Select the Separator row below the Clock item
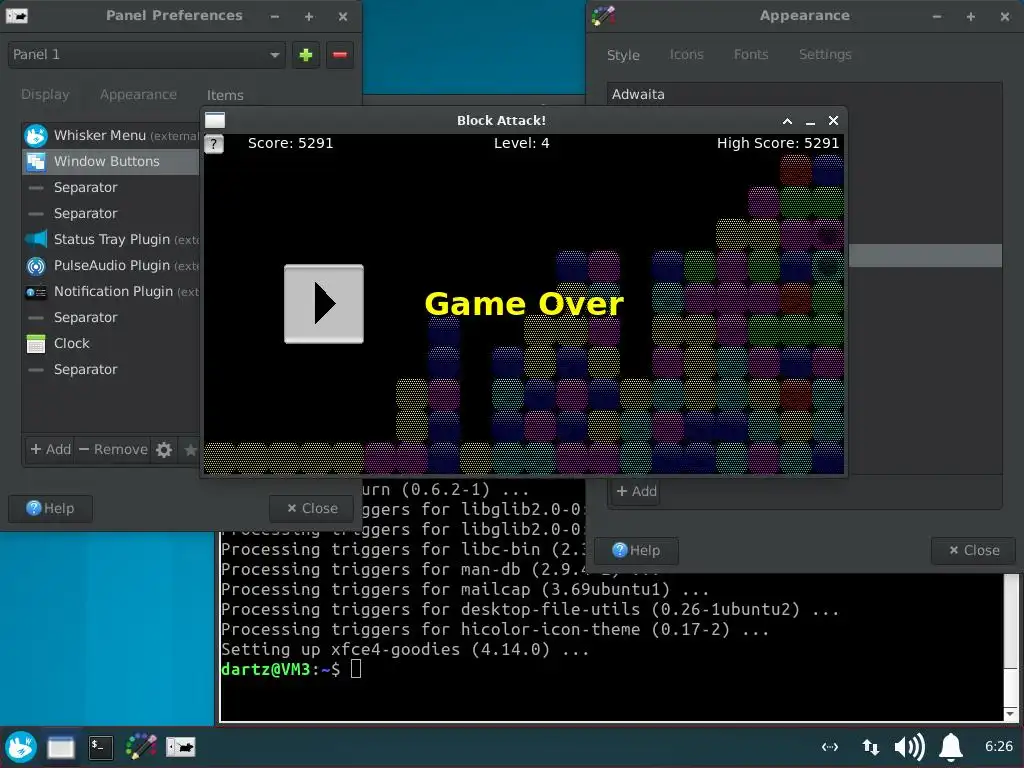 point(111,370)
